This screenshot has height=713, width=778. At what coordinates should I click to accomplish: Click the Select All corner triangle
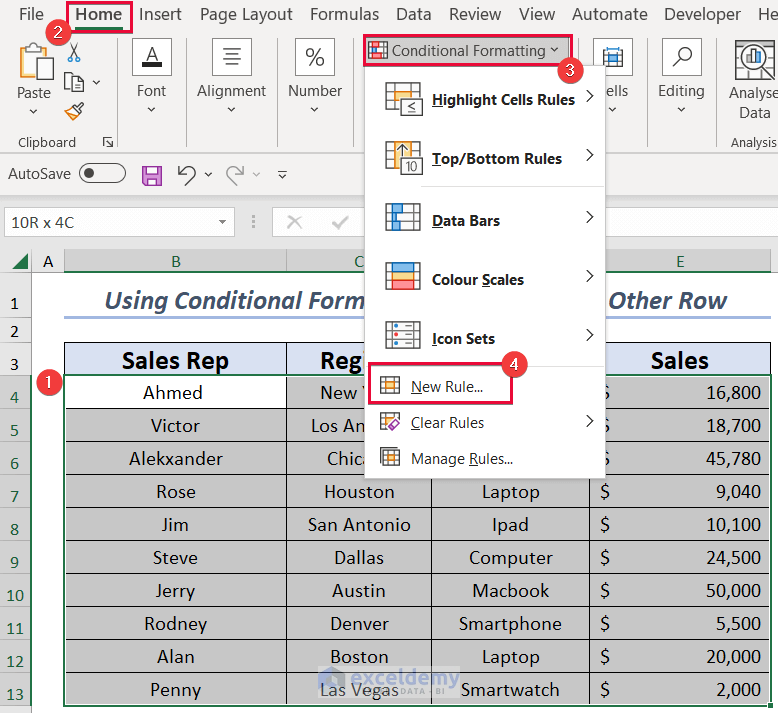(19, 262)
